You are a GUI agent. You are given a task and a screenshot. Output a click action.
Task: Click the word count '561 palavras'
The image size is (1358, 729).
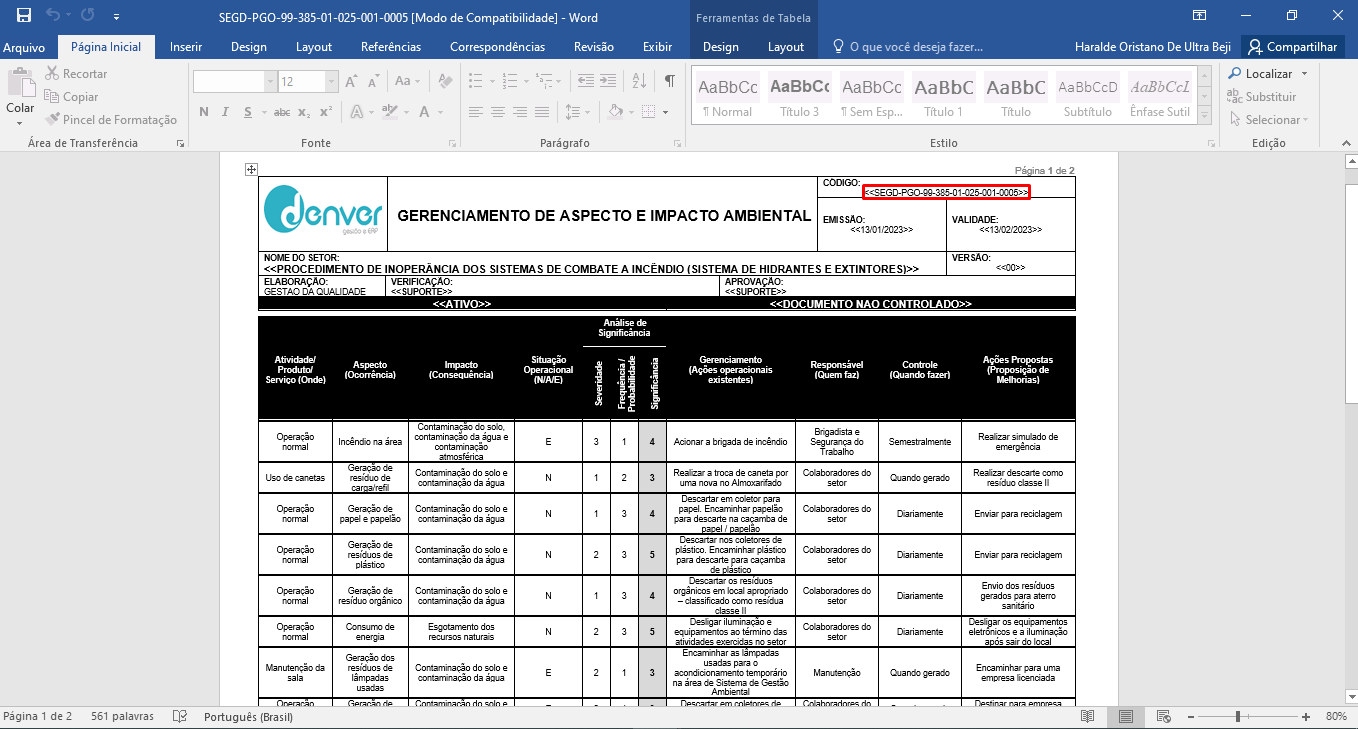coord(122,717)
